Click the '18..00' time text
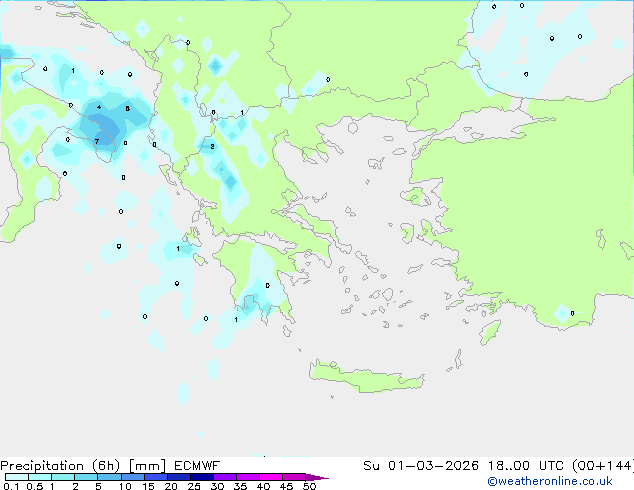This screenshot has height=490, width=634. point(508,466)
